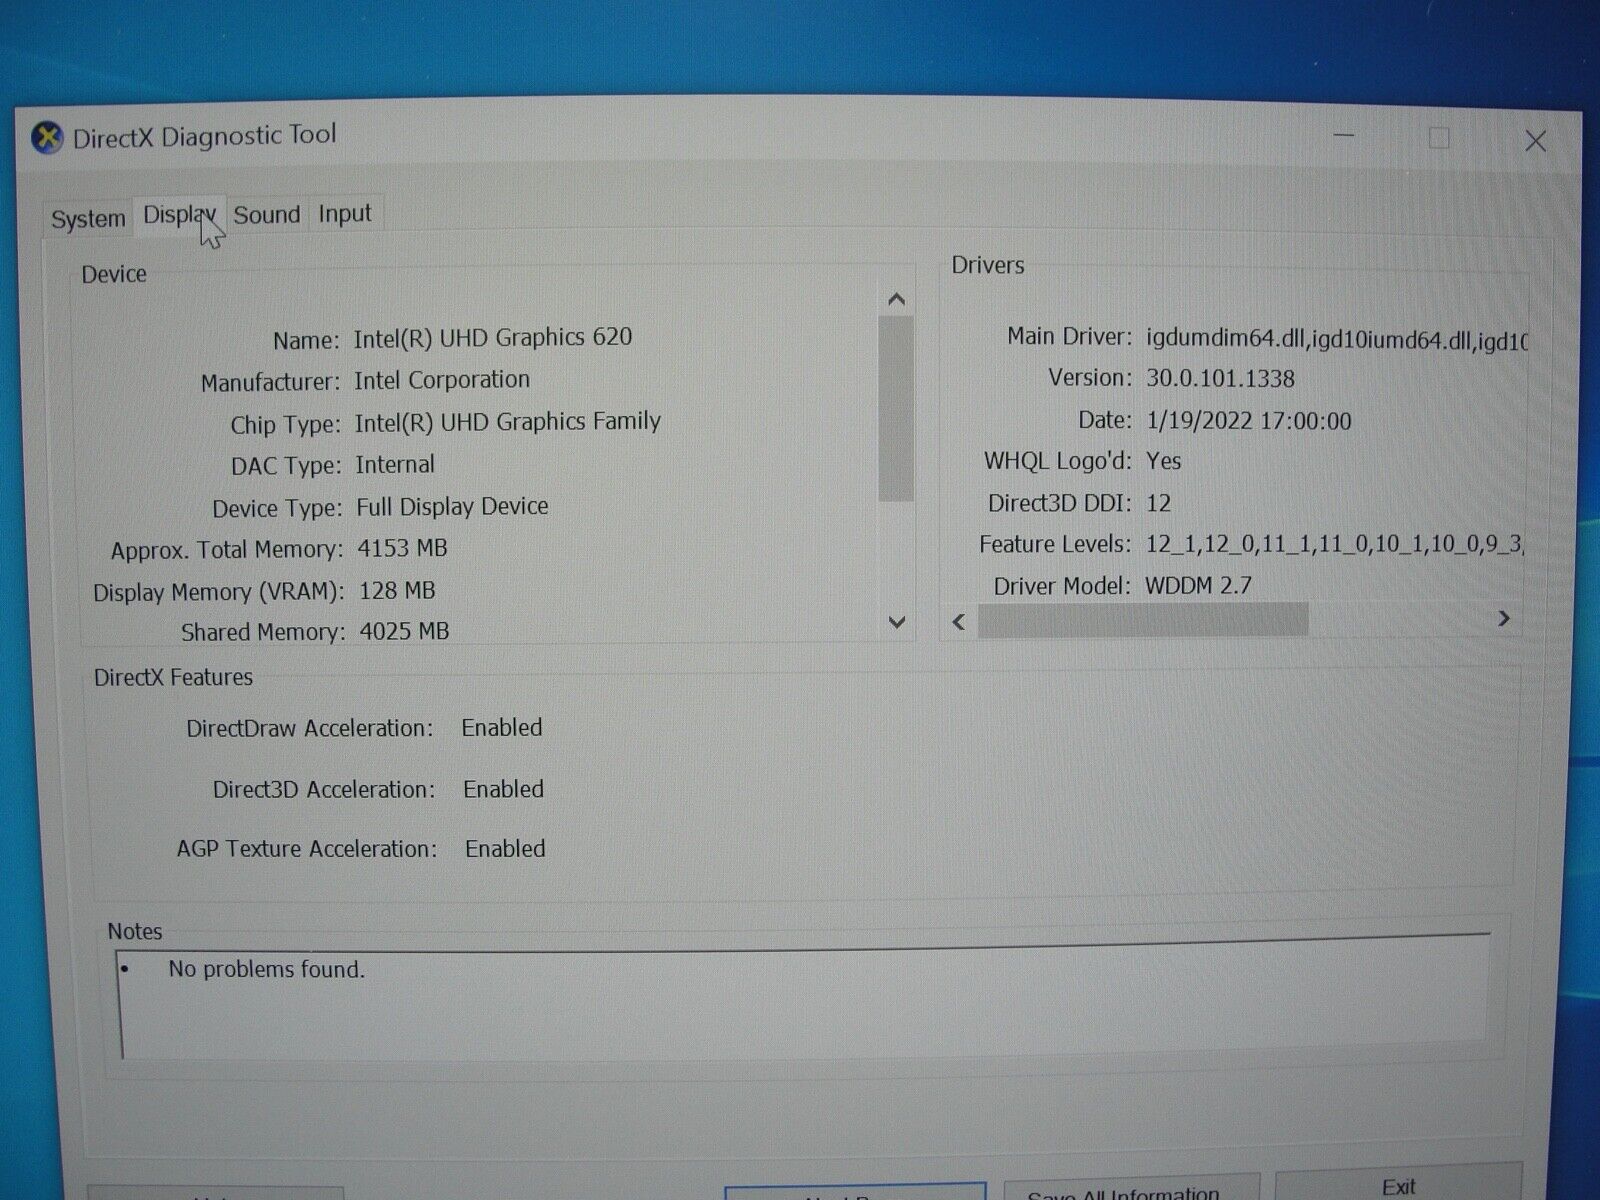Click the Direct3D DDI value '12'
Viewport: 1600px width, 1200px height.
(1158, 503)
